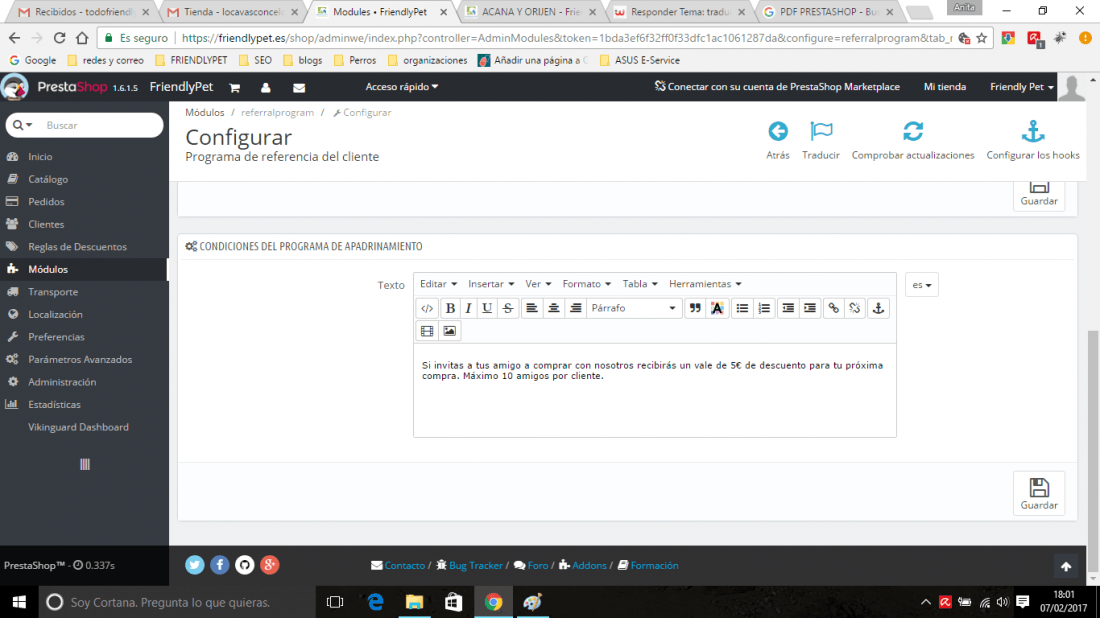Toggle underline formatting

[x=487, y=308]
